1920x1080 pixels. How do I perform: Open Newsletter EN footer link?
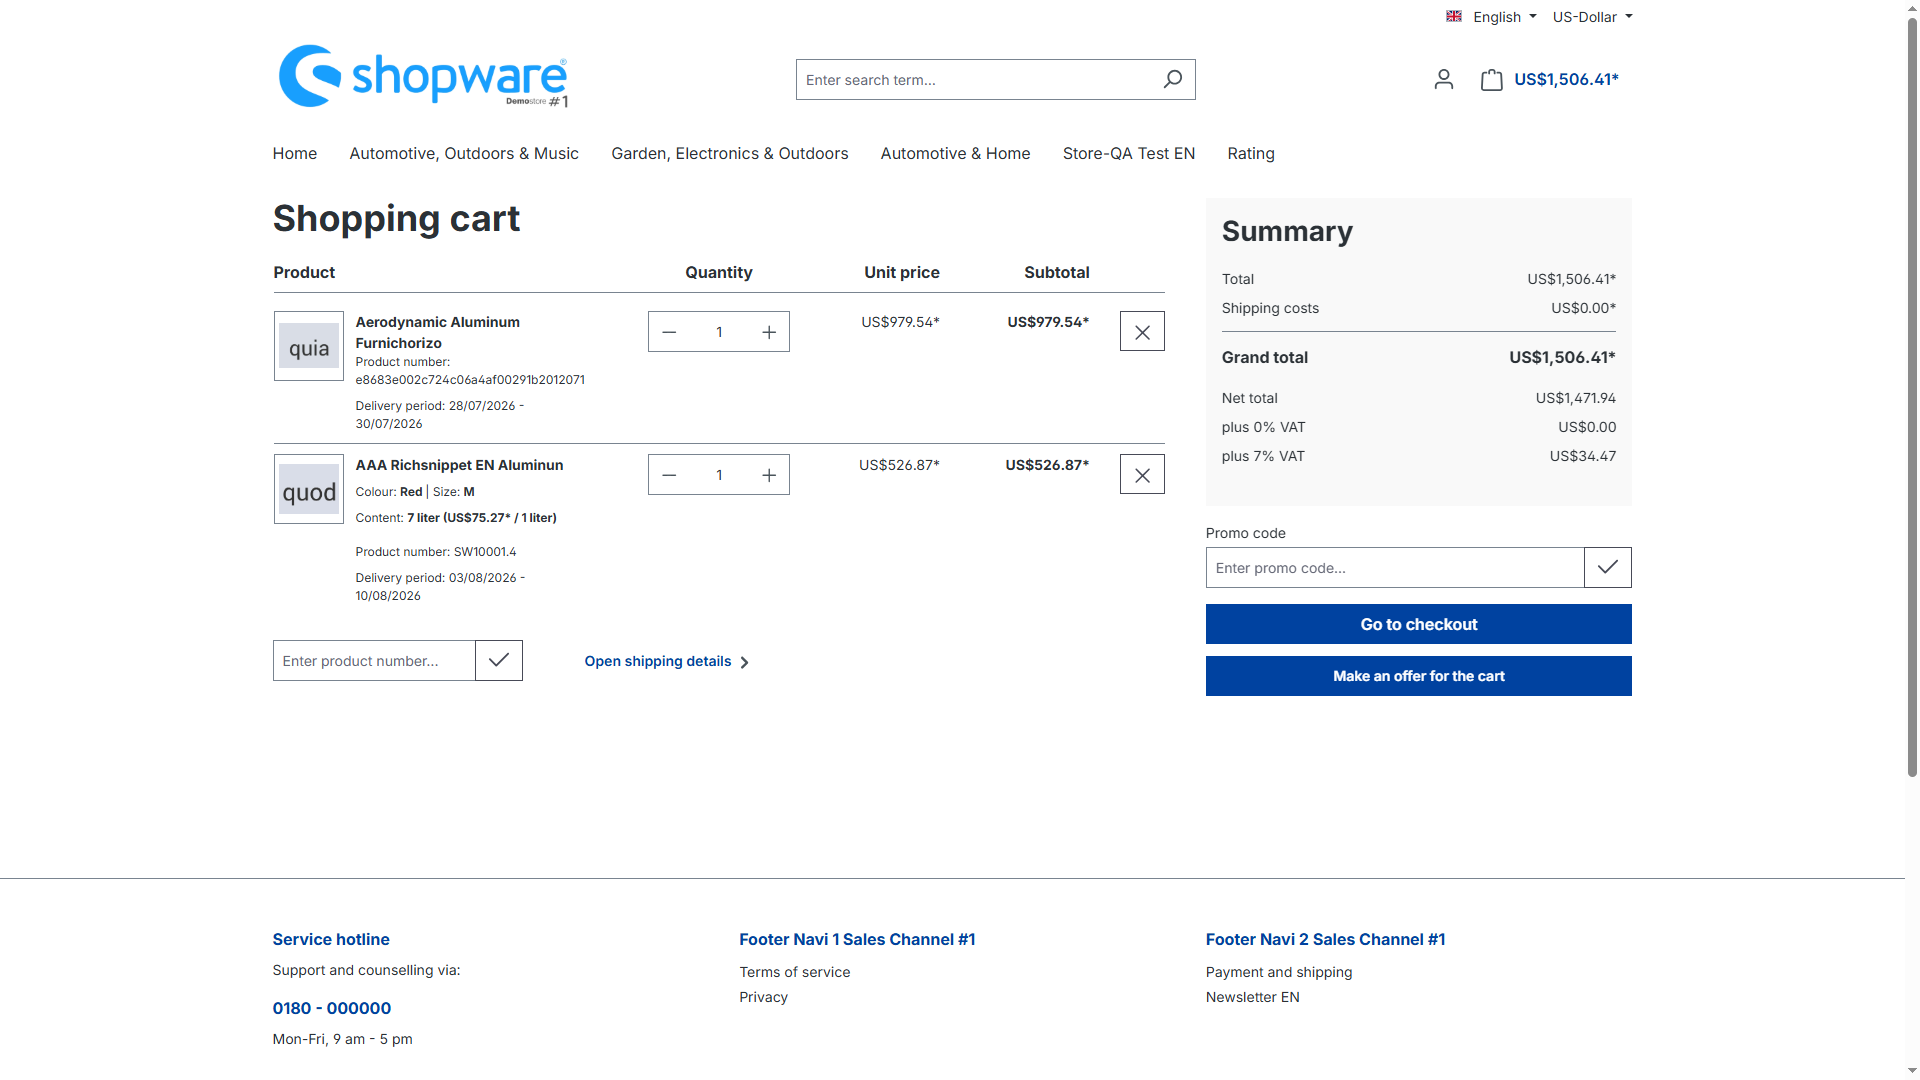[1253, 997]
